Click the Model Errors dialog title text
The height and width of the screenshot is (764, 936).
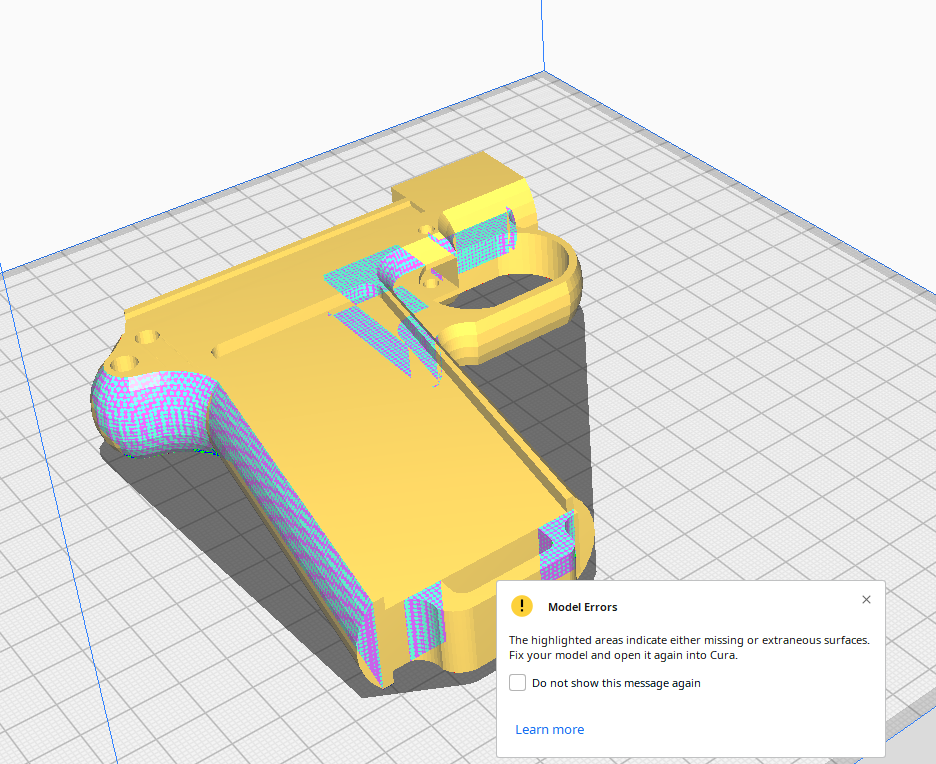[x=583, y=607]
